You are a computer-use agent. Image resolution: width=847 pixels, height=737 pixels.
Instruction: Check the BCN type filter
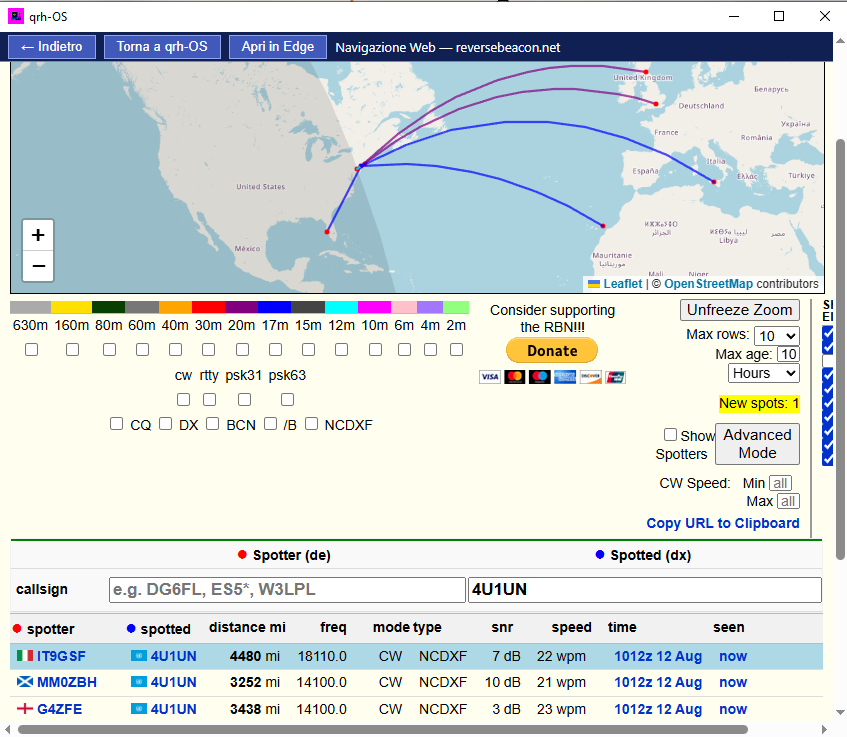click(x=212, y=424)
